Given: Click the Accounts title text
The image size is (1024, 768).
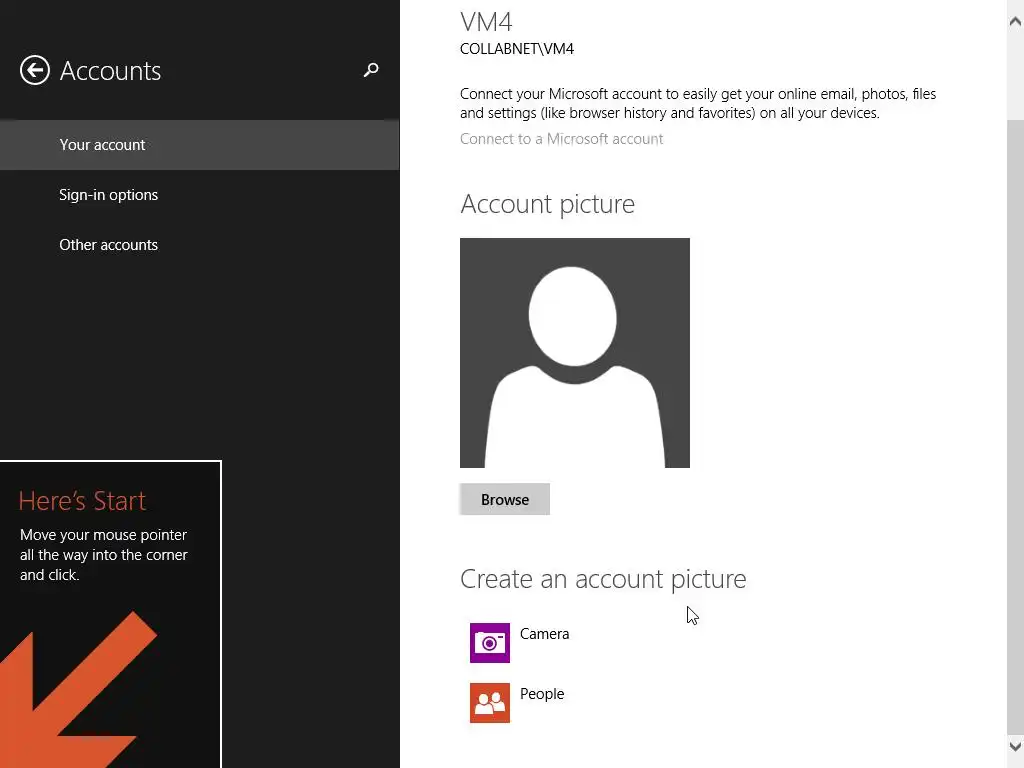Looking at the screenshot, I should (110, 71).
